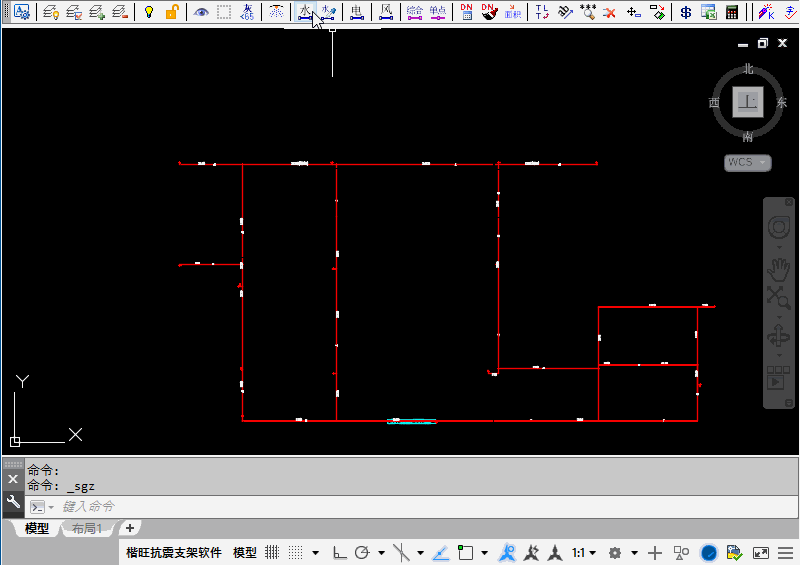Toggle layer visibility with the eye icon
The width and height of the screenshot is (800, 565).
(x=201, y=12)
